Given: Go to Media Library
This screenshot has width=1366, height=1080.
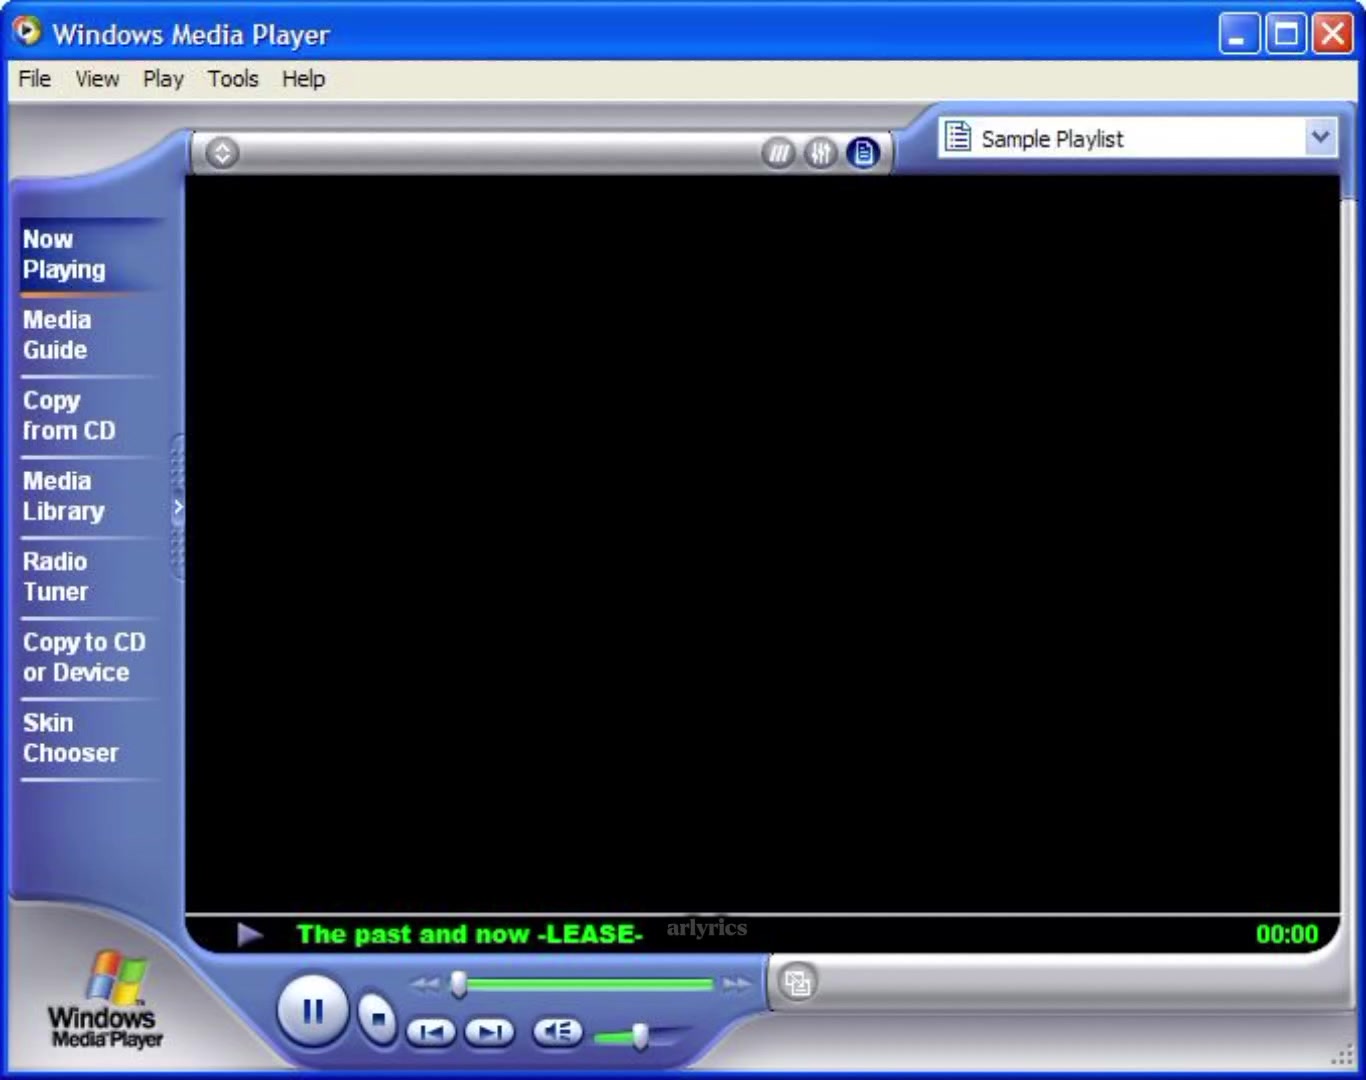Looking at the screenshot, I should pos(64,496).
